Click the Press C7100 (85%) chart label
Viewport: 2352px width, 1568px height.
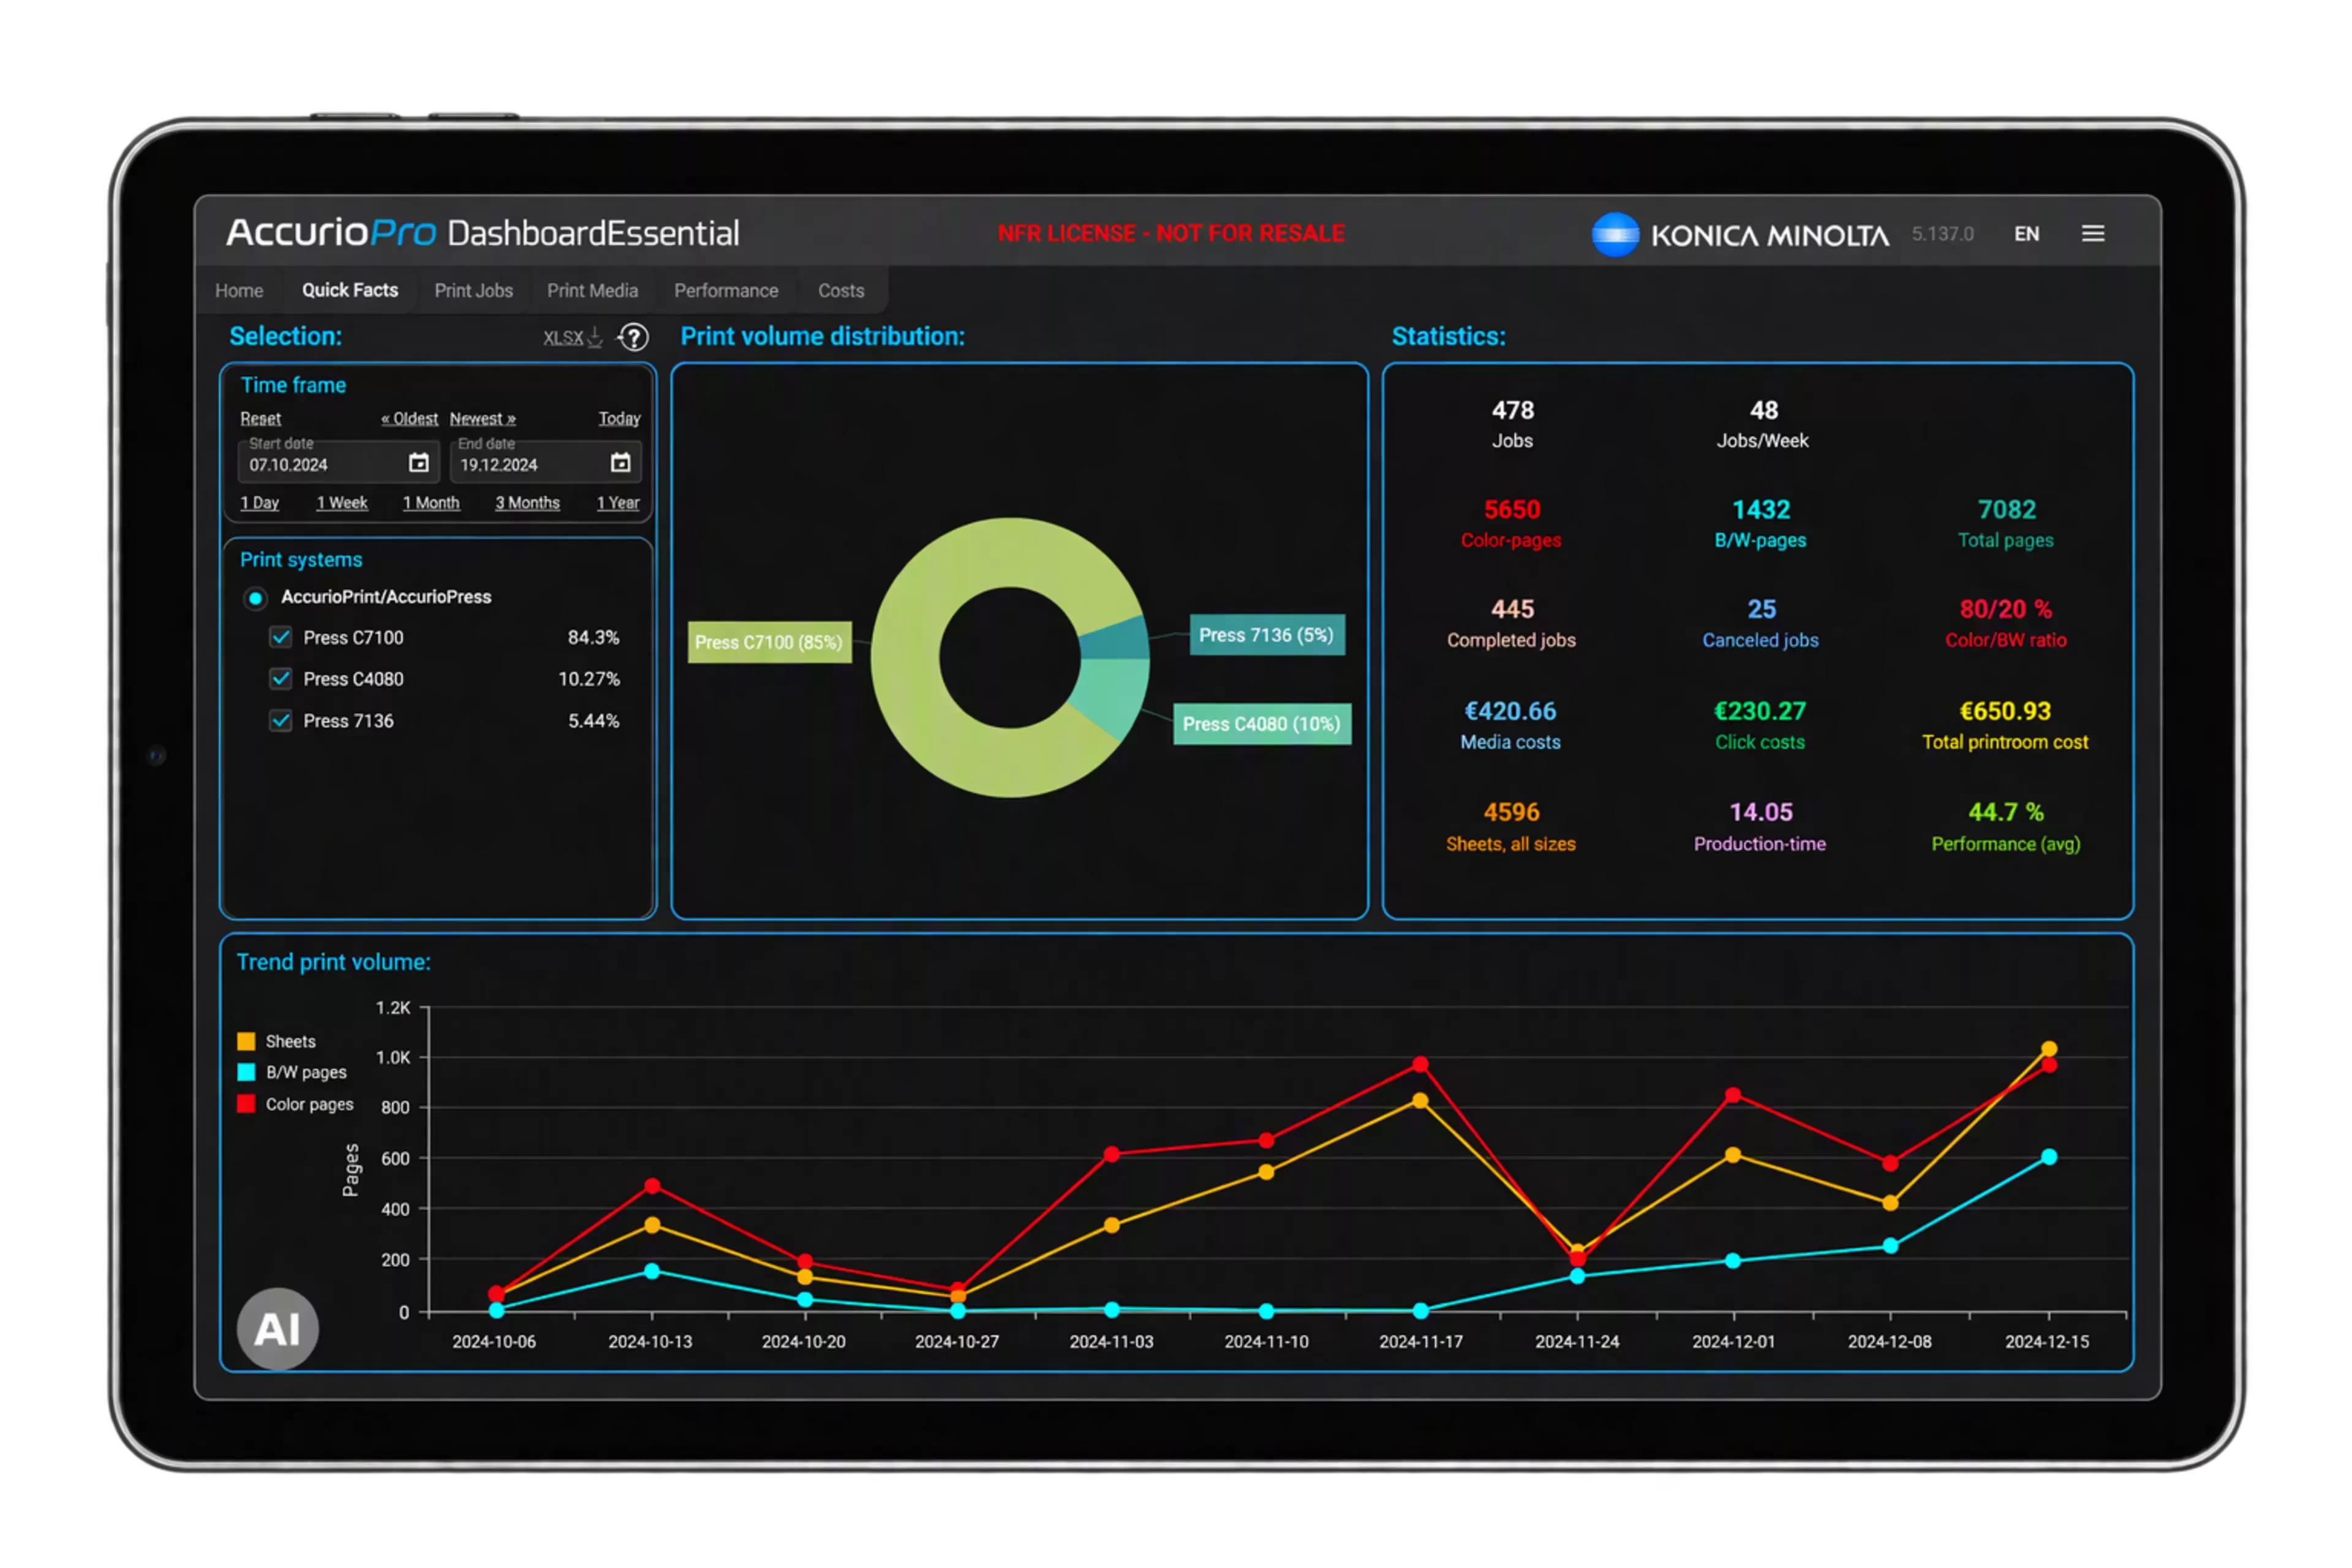[769, 642]
